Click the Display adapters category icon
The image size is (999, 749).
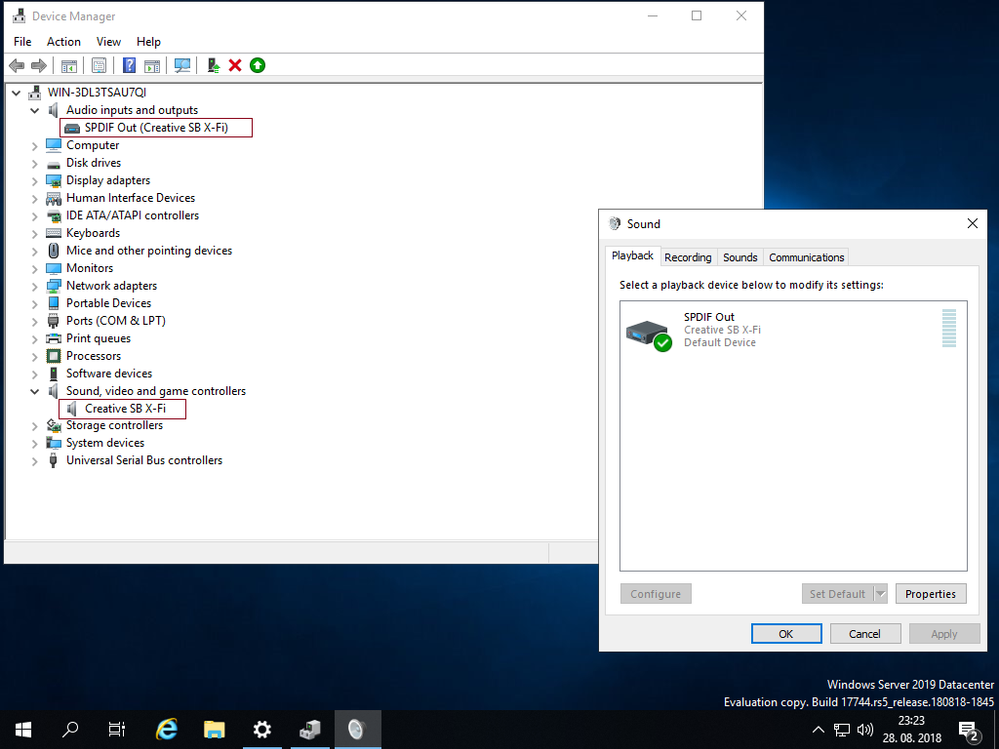coord(54,180)
